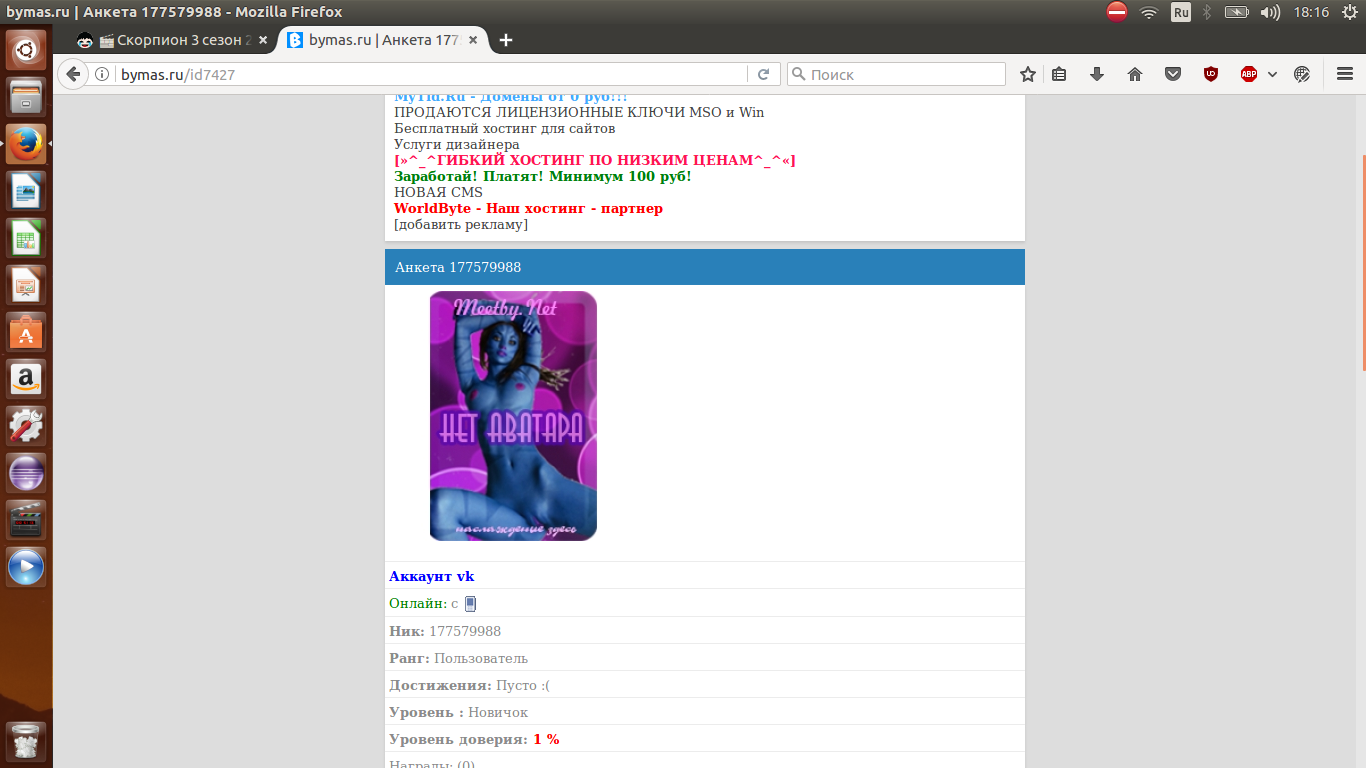Click the uBlock Origin shield icon
The width and height of the screenshot is (1366, 768).
tap(1211, 74)
